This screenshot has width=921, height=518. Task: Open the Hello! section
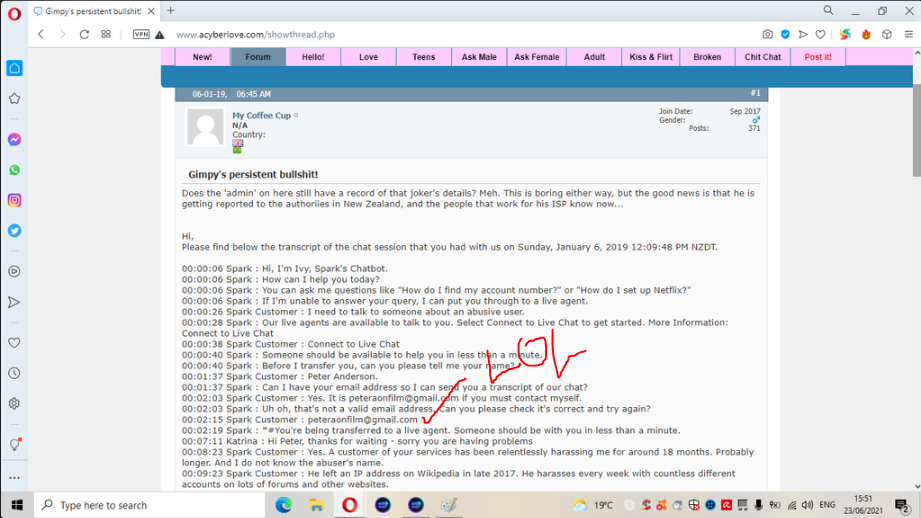pos(313,57)
